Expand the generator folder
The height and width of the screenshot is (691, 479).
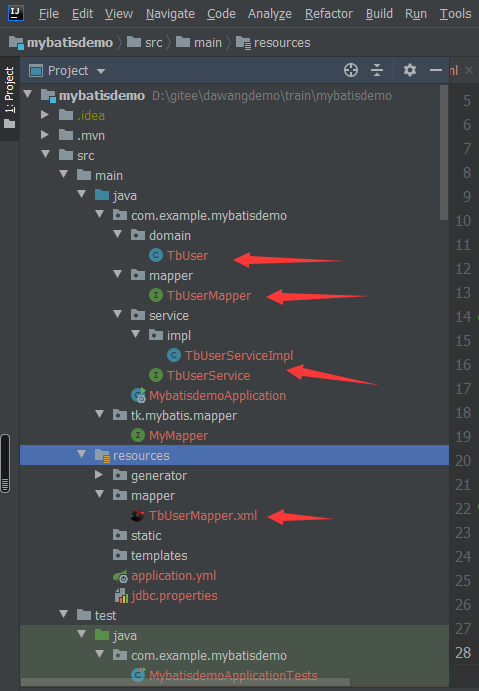tap(100, 475)
